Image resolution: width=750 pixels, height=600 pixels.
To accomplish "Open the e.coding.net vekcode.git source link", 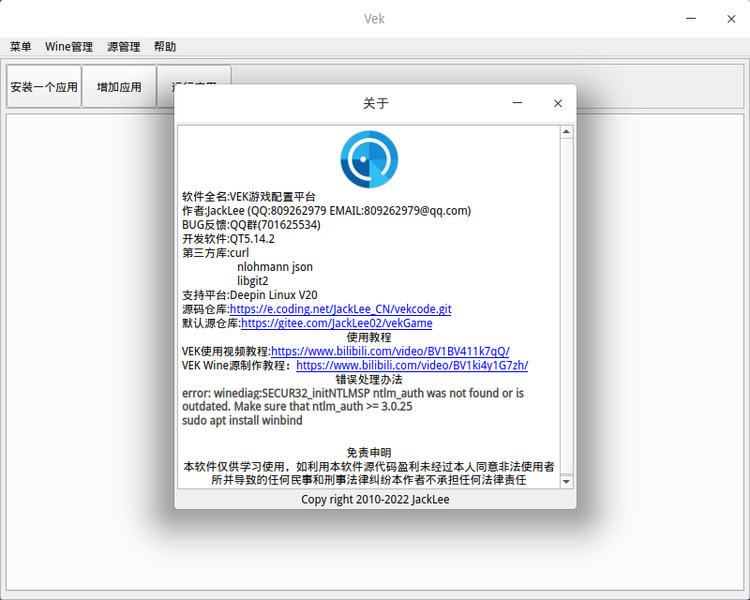I will tap(340, 310).
